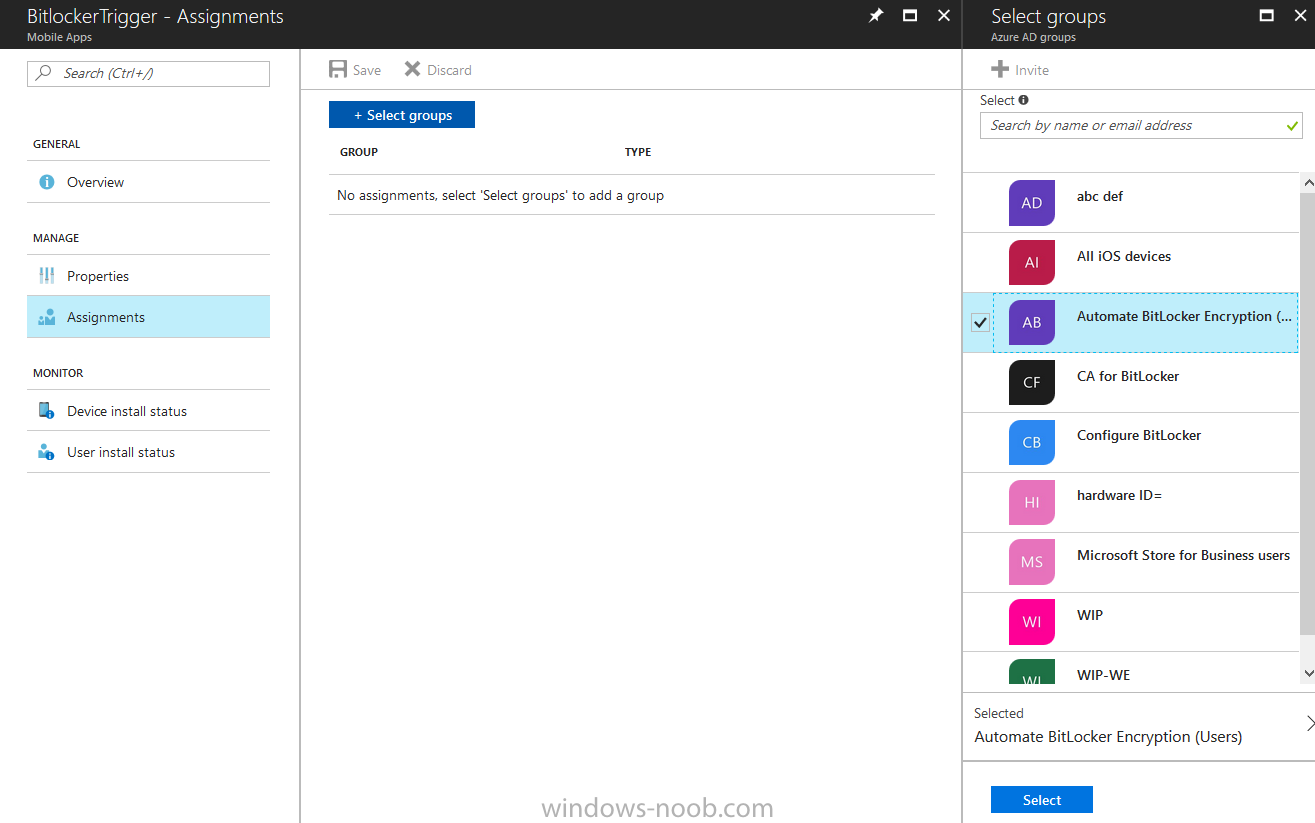Click the info icon next to Select
Screen dimensions: 1315x823
[x=1023, y=100]
